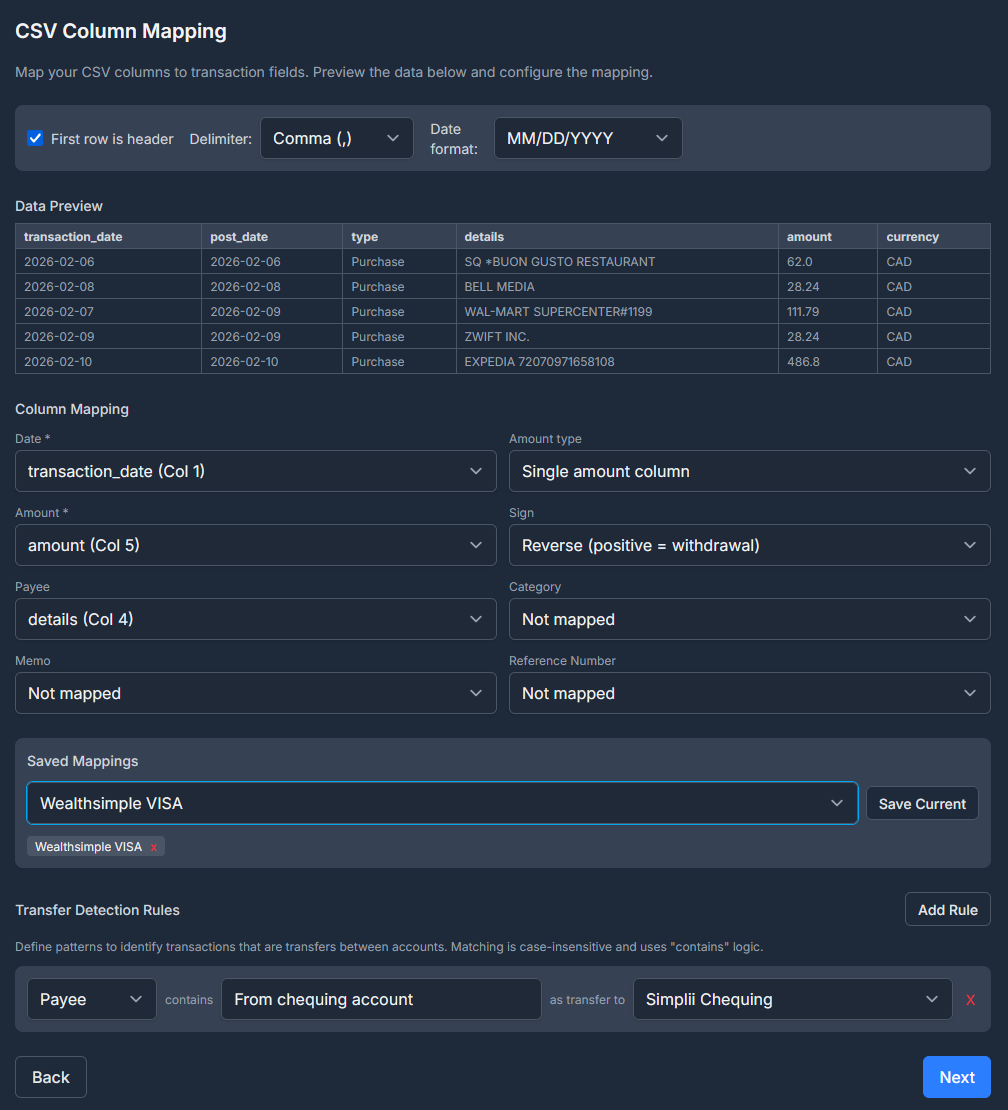Open the Sign dropdown
The image size is (1008, 1110).
click(x=750, y=545)
